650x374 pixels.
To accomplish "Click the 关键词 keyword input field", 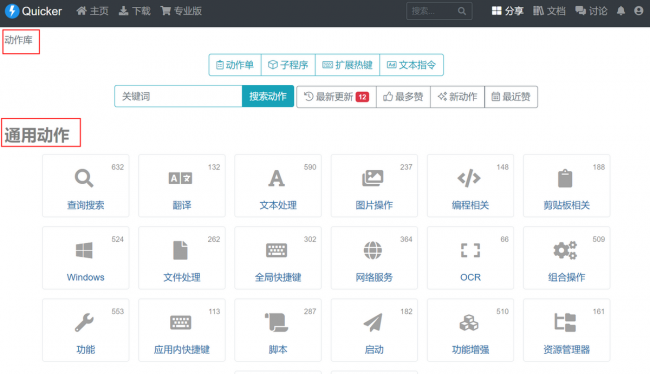I will tap(178, 96).
